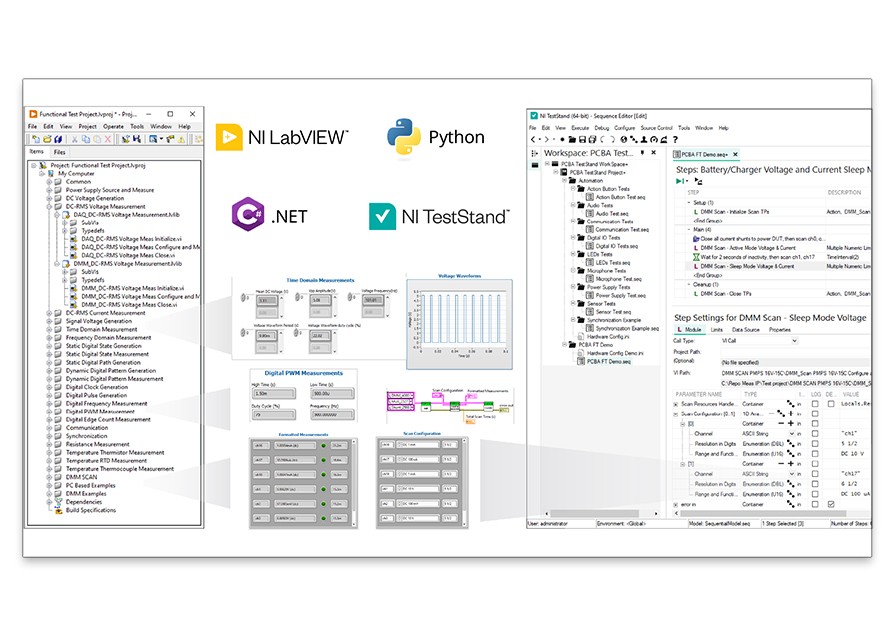Click the yellow warning triangle toolbar icon

(x=180, y=139)
